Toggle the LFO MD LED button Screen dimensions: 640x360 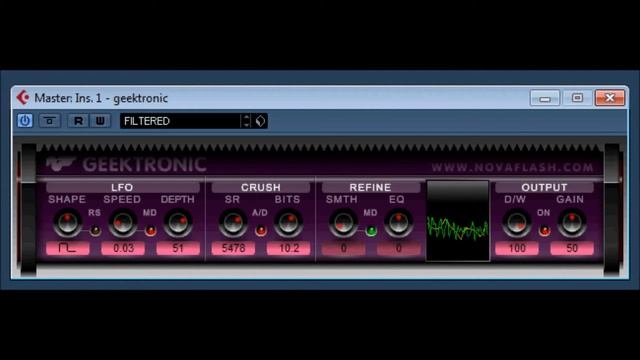tap(150, 231)
